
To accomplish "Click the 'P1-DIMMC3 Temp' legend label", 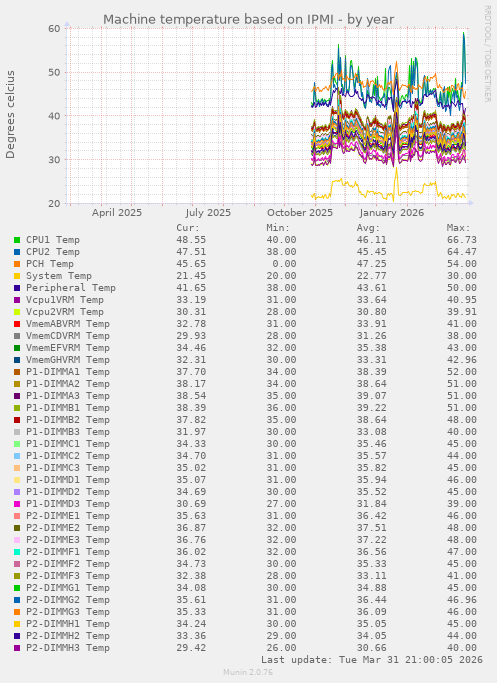I will point(68,468).
